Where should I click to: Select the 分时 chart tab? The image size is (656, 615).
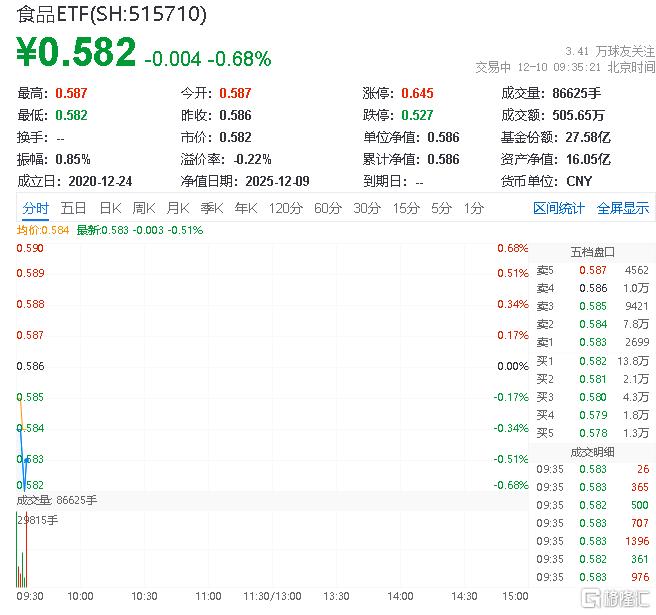[36, 208]
